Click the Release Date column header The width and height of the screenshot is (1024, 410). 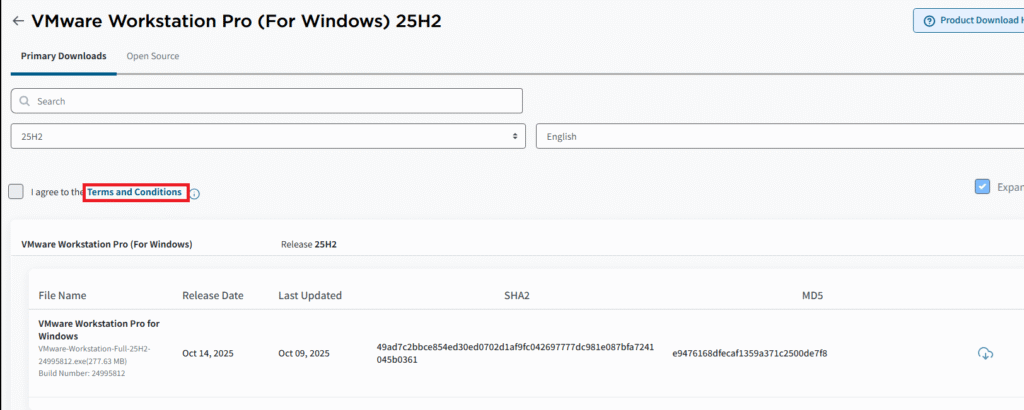tap(213, 295)
